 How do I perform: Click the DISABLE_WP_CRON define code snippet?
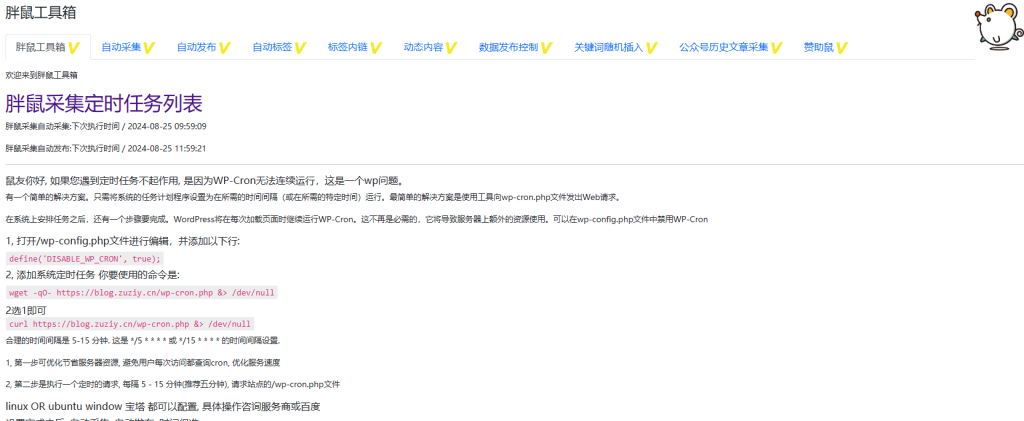(84, 258)
